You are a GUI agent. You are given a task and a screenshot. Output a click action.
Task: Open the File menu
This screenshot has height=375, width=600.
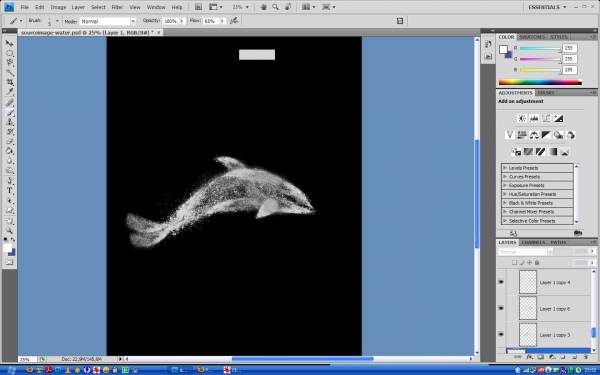pyautogui.click(x=24, y=7)
